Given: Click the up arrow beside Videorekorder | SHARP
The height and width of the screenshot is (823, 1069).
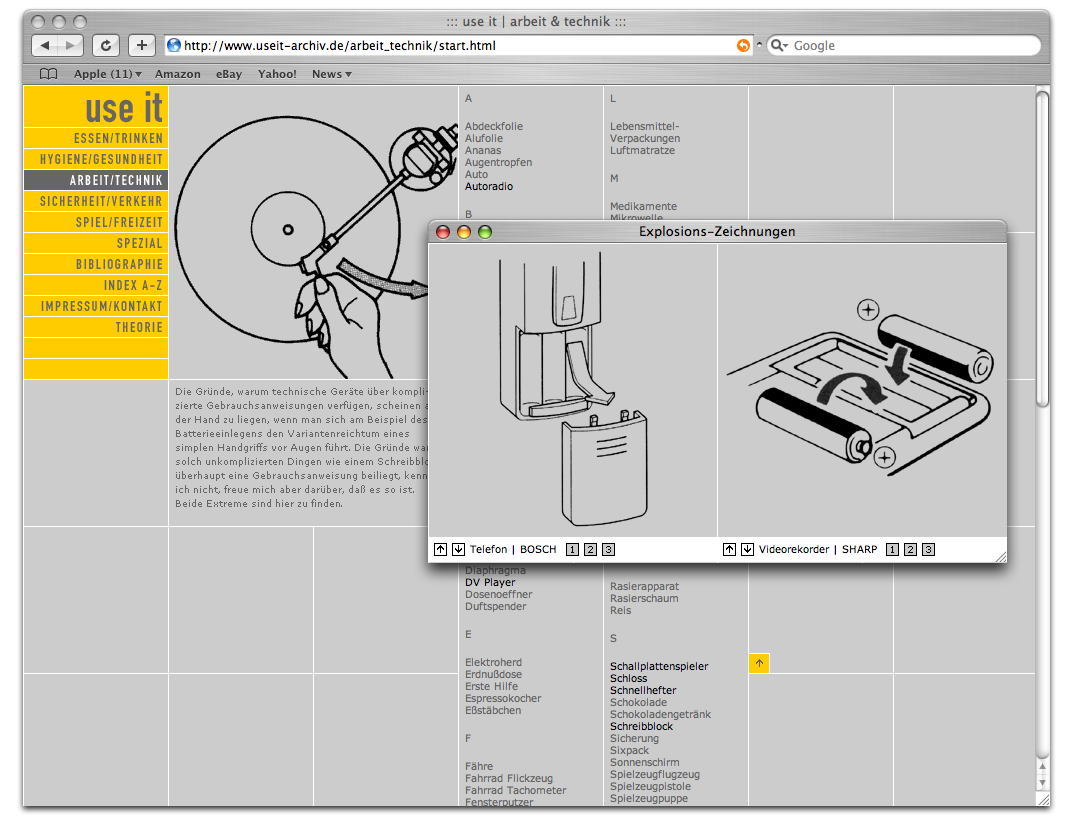Looking at the screenshot, I should pyautogui.click(x=729, y=550).
